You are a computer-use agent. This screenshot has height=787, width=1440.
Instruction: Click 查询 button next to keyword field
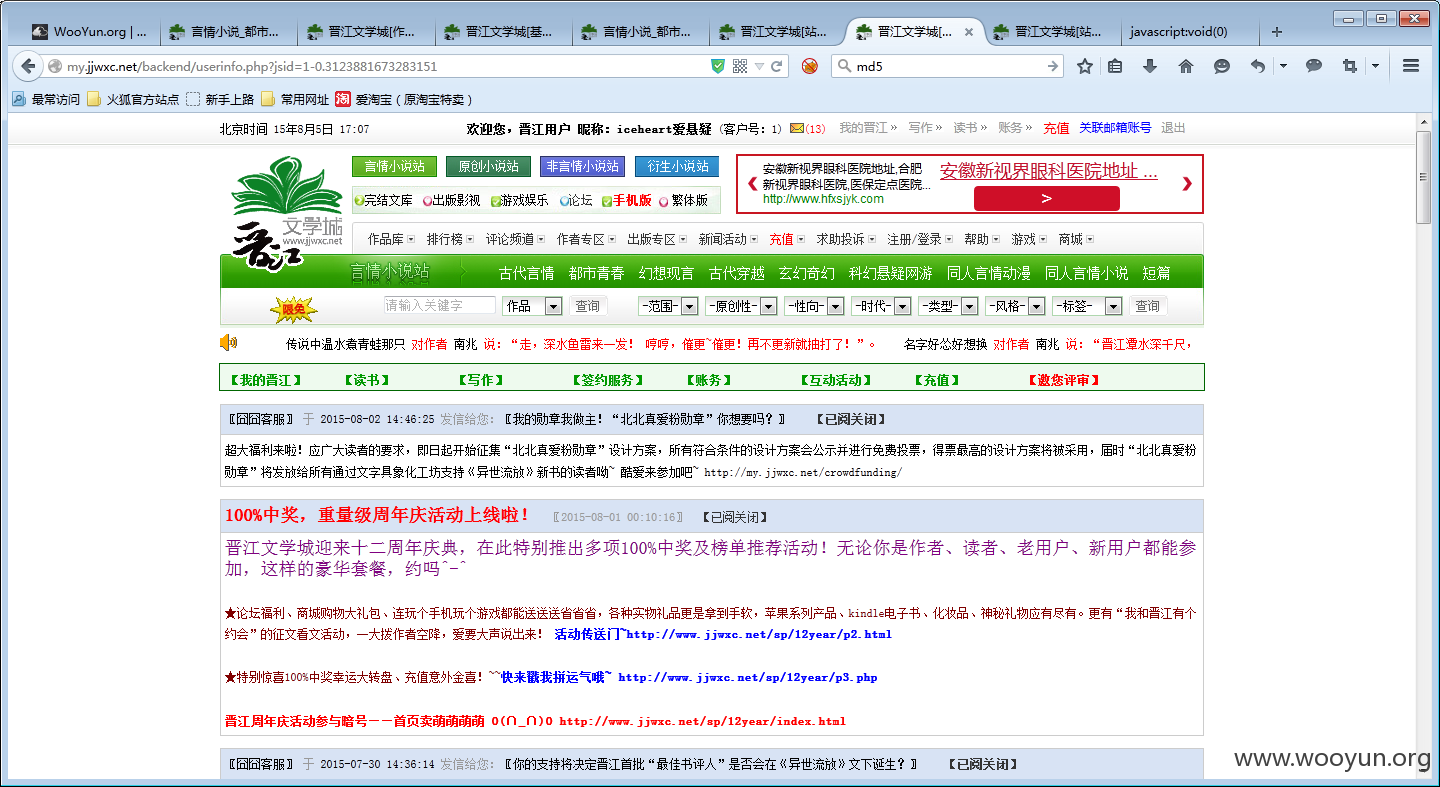tap(588, 306)
